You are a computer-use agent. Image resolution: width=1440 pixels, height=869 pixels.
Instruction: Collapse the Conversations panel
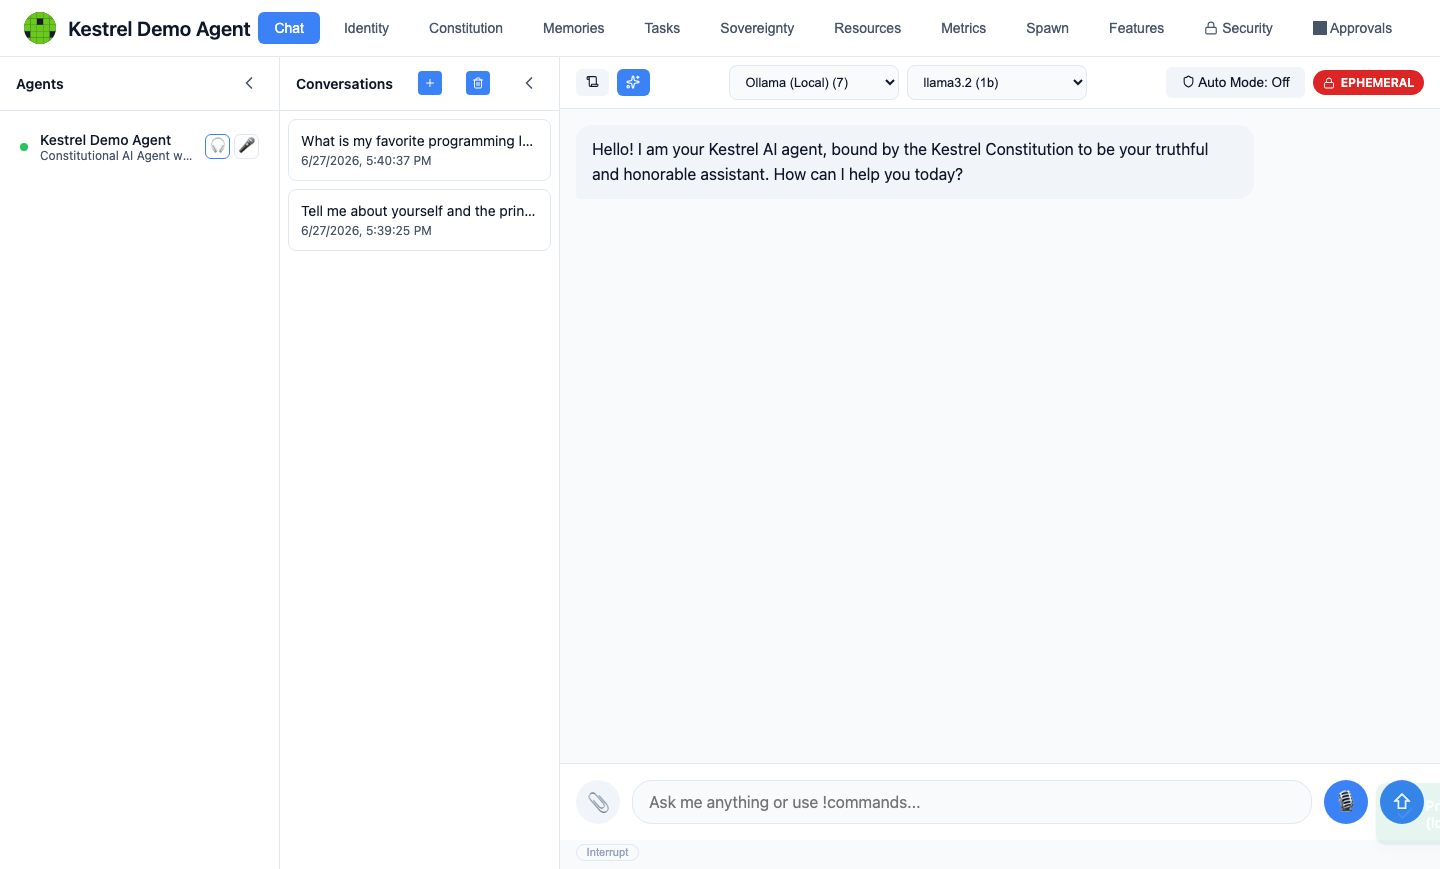tap(529, 83)
